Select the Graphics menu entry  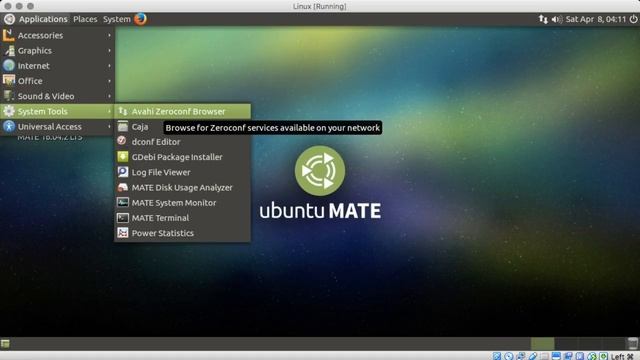pos(58,51)
